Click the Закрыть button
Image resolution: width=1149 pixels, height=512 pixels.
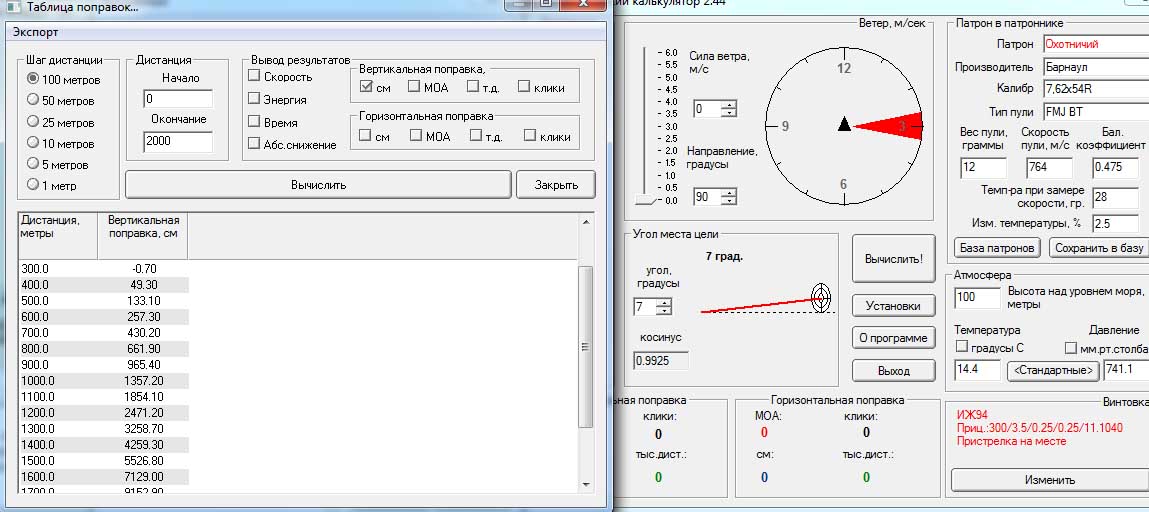coord(555,185)
